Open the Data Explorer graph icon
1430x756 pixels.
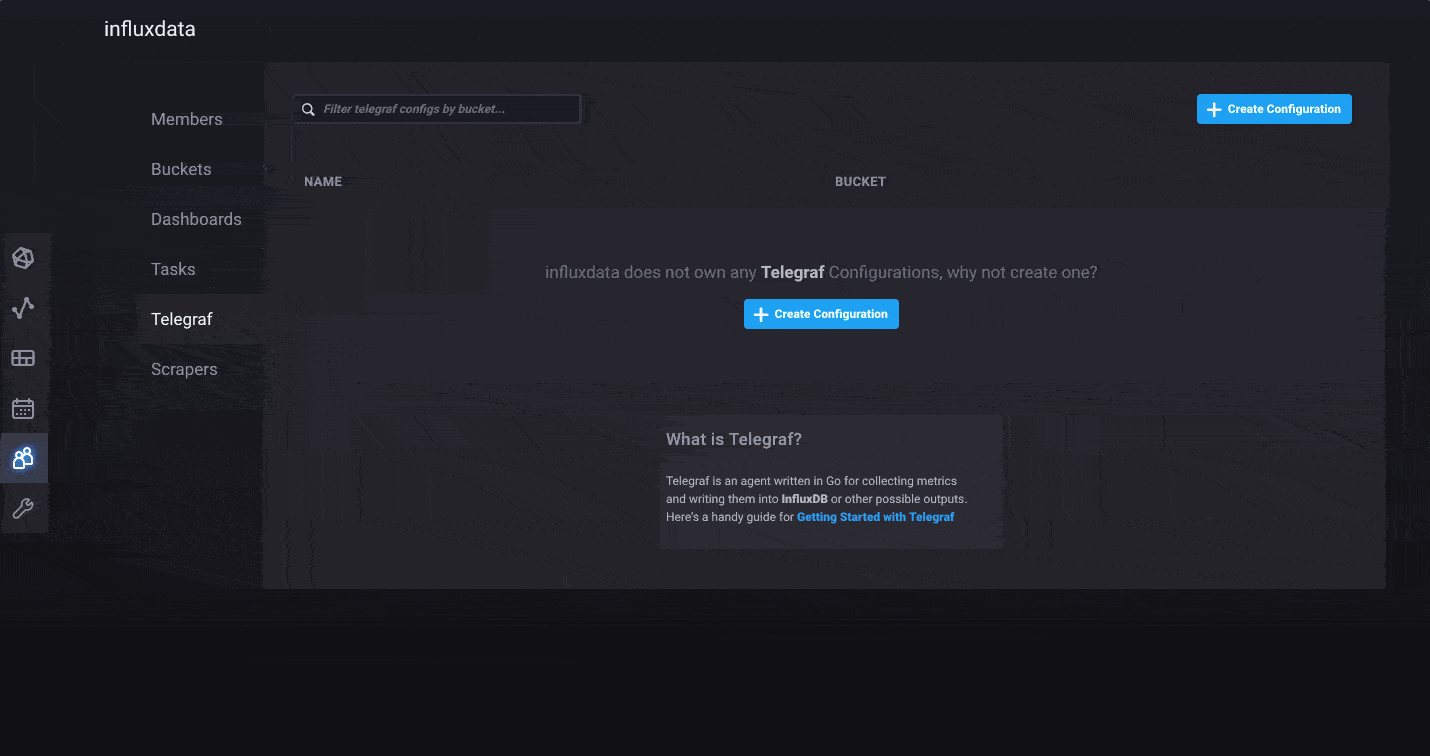click(23, 308)
